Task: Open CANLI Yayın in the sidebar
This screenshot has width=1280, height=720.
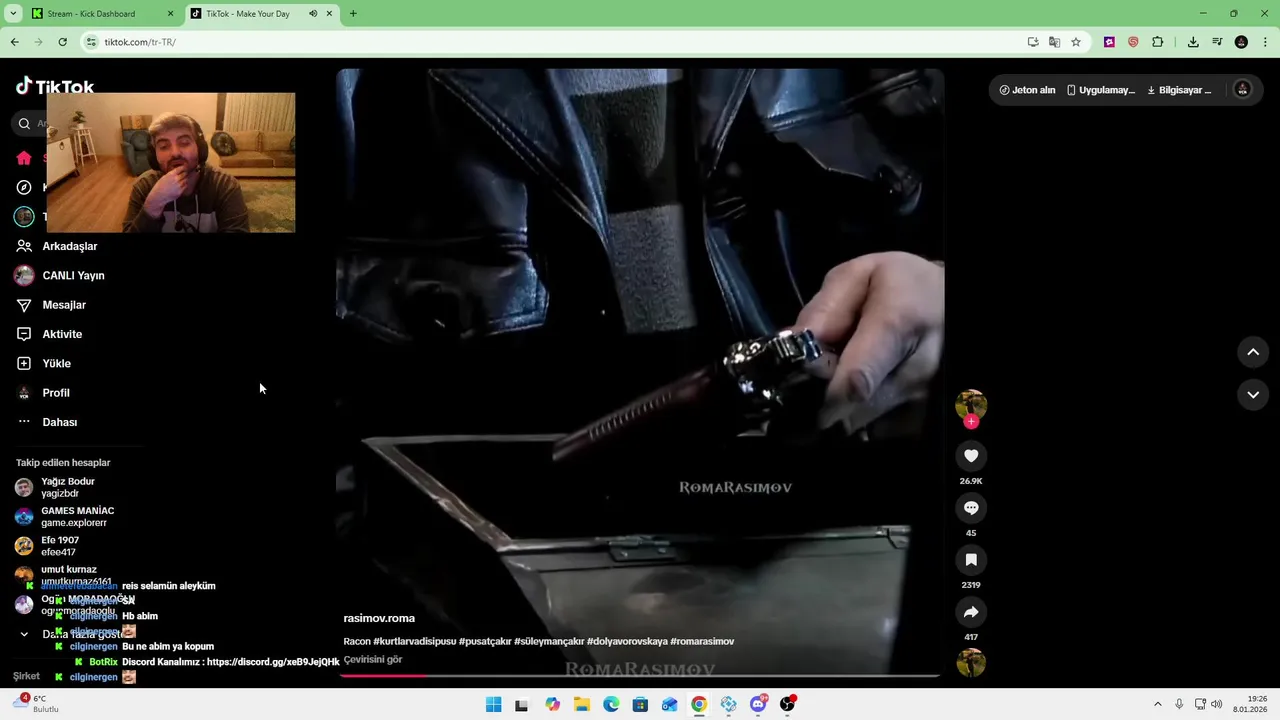Action: point(73,275)
